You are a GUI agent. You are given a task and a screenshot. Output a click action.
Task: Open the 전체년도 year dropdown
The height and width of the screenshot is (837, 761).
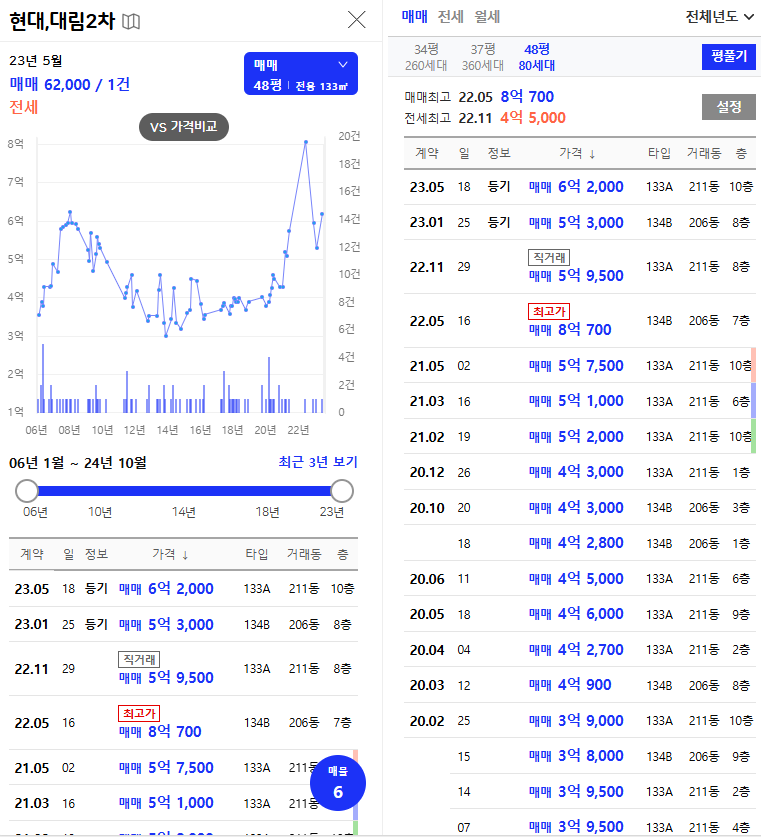[x=719, y=17]
